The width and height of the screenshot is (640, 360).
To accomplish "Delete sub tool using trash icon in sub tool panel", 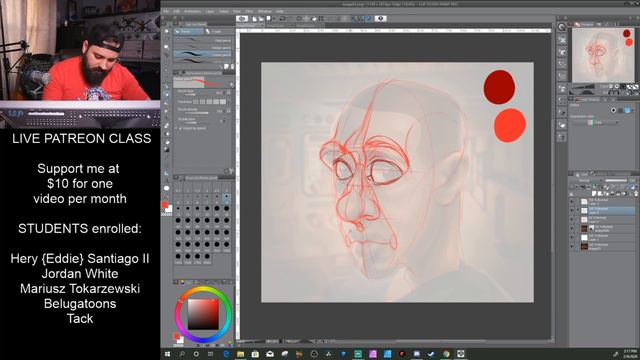I will 233,66.
